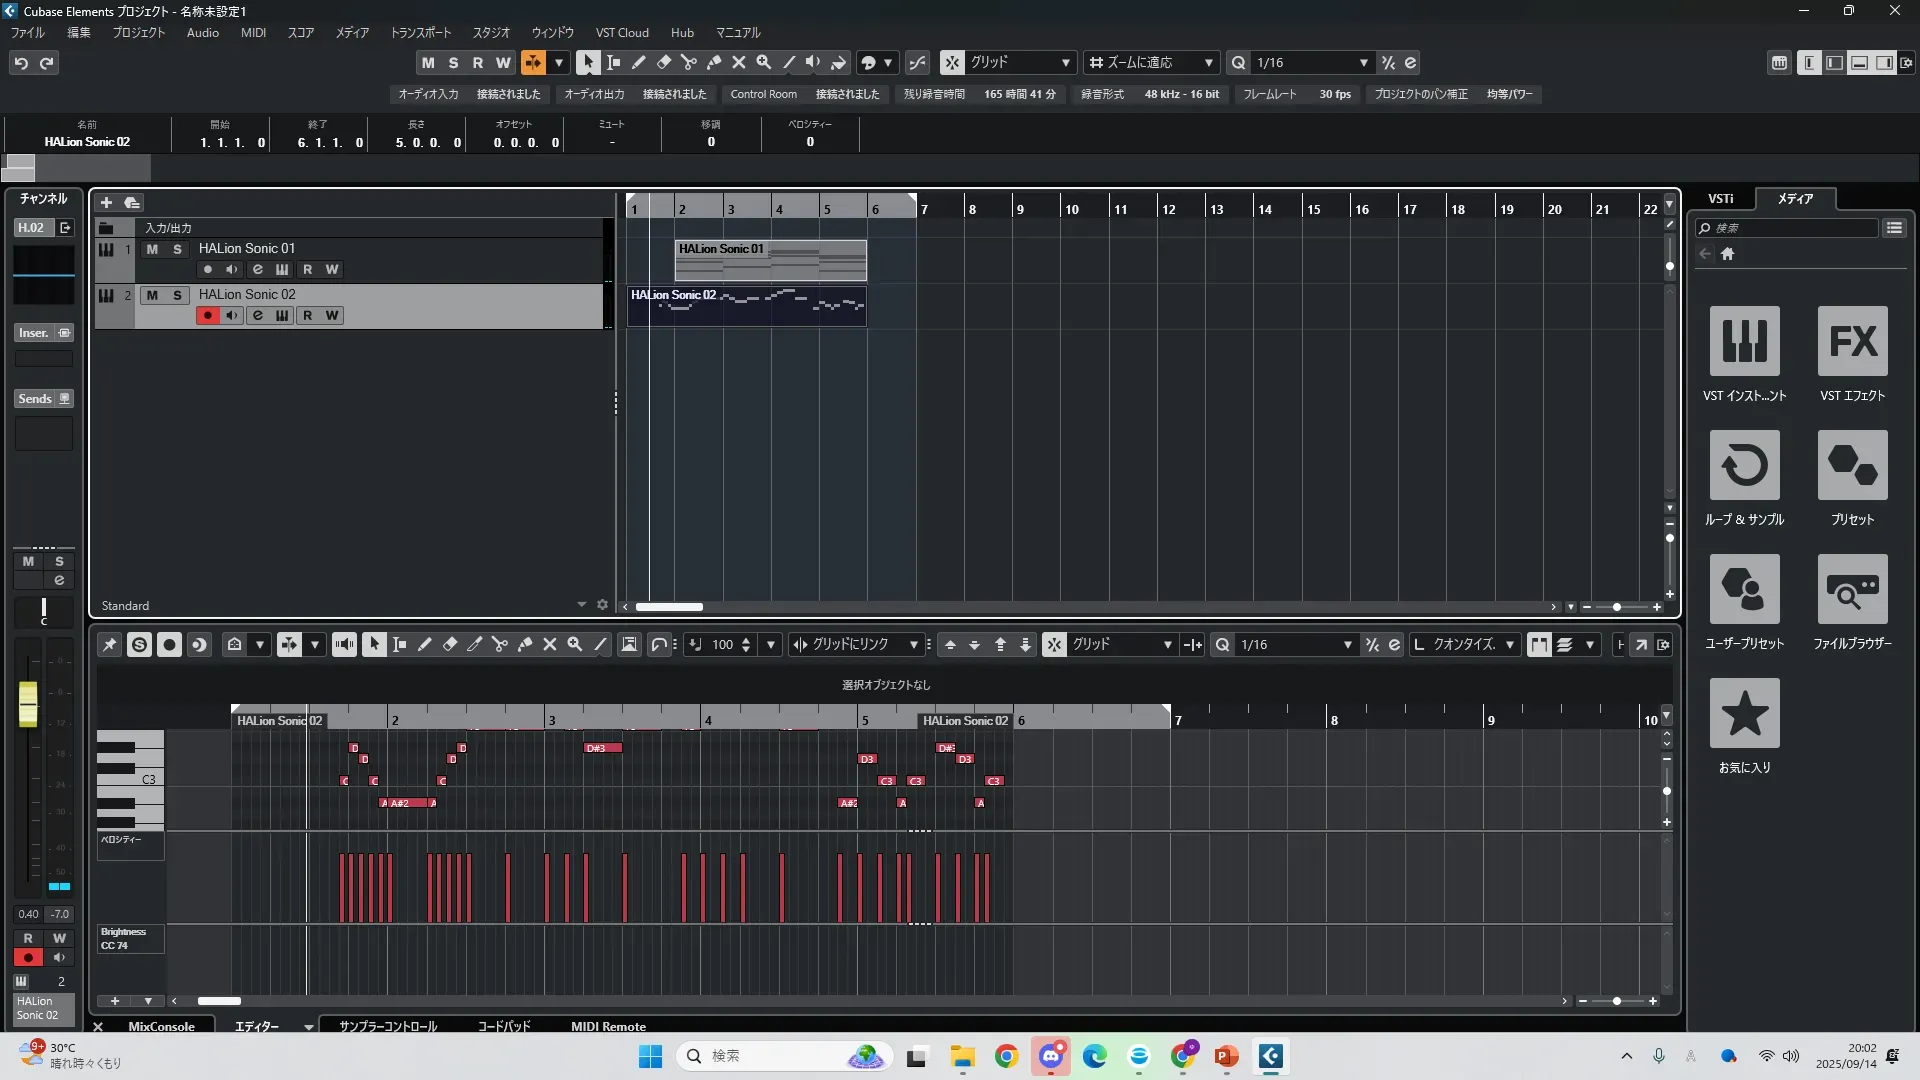1920x1080 pixels.
Task: Open the トランスポート menu
Action: [420, 32]
